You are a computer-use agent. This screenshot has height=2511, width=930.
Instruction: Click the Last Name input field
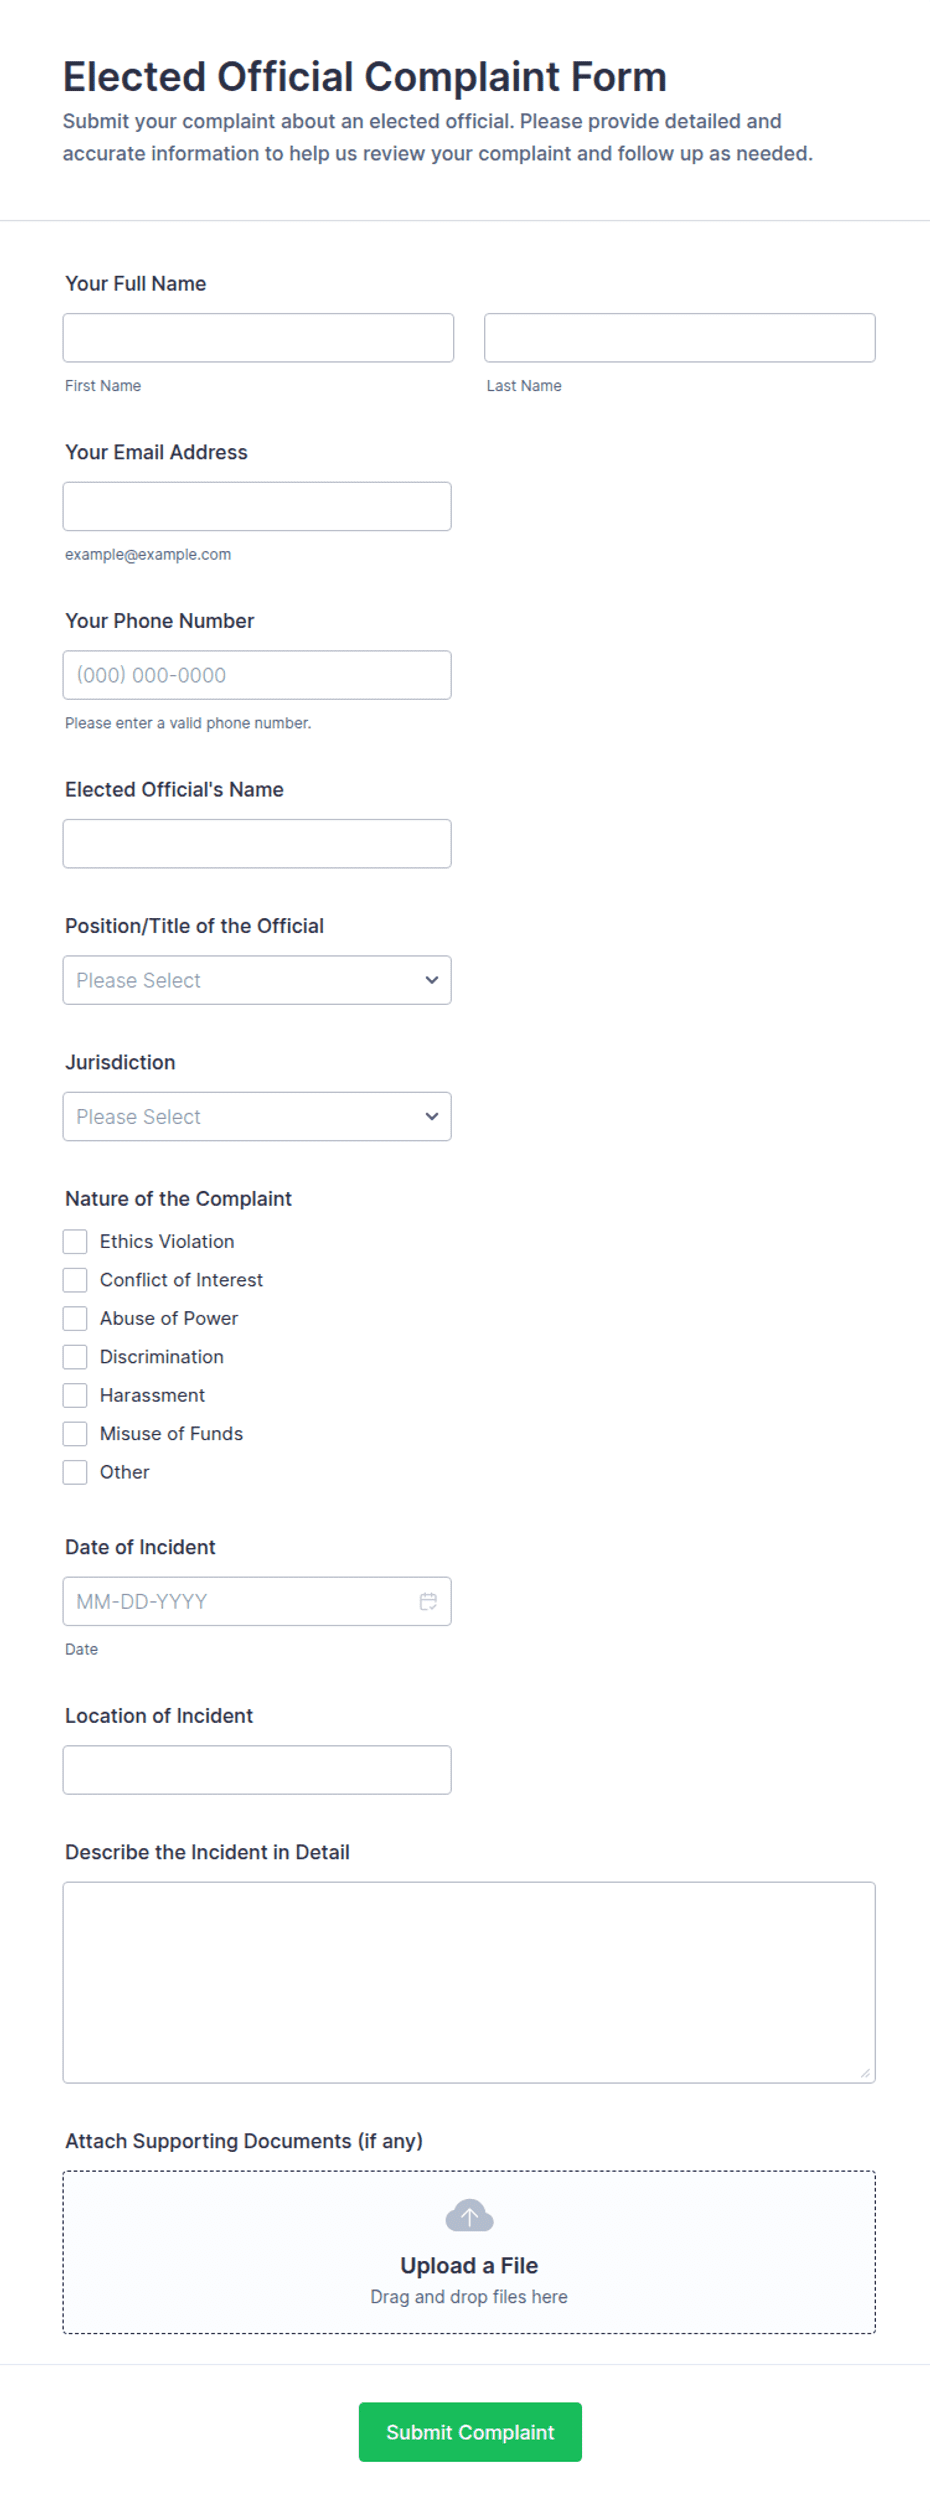point(679,337)
